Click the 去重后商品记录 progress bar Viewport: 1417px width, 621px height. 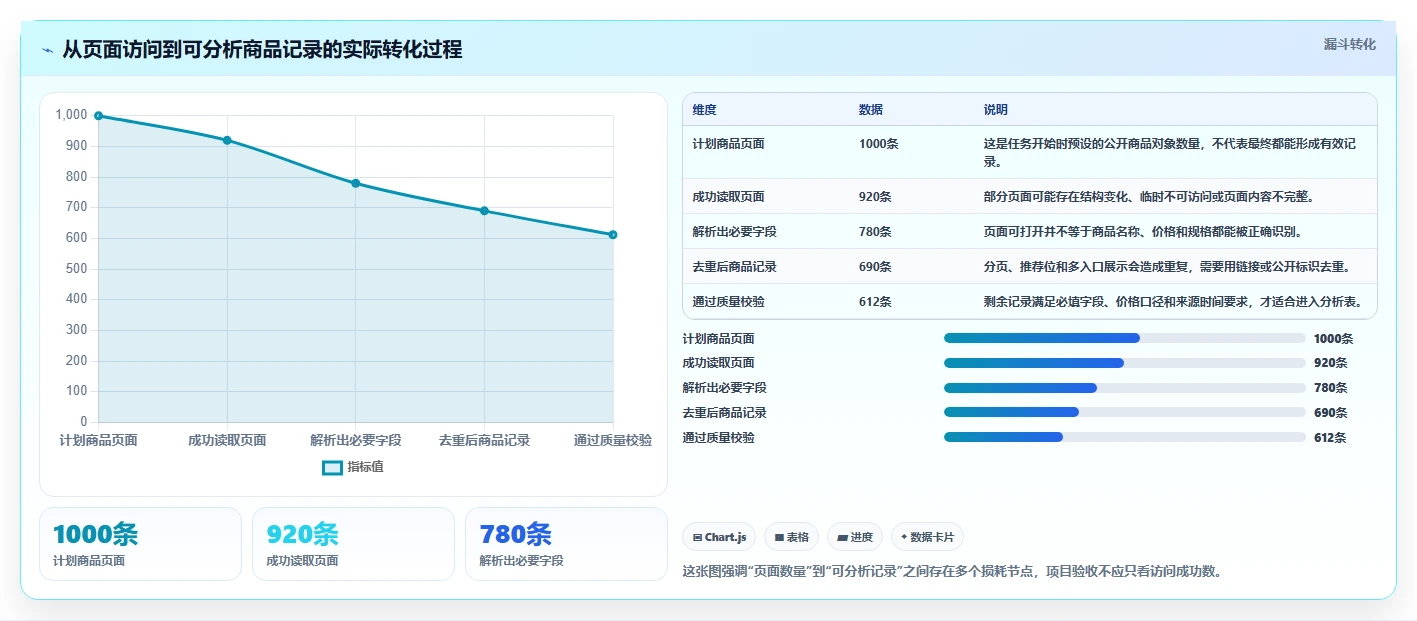(x=1125, y=412)
